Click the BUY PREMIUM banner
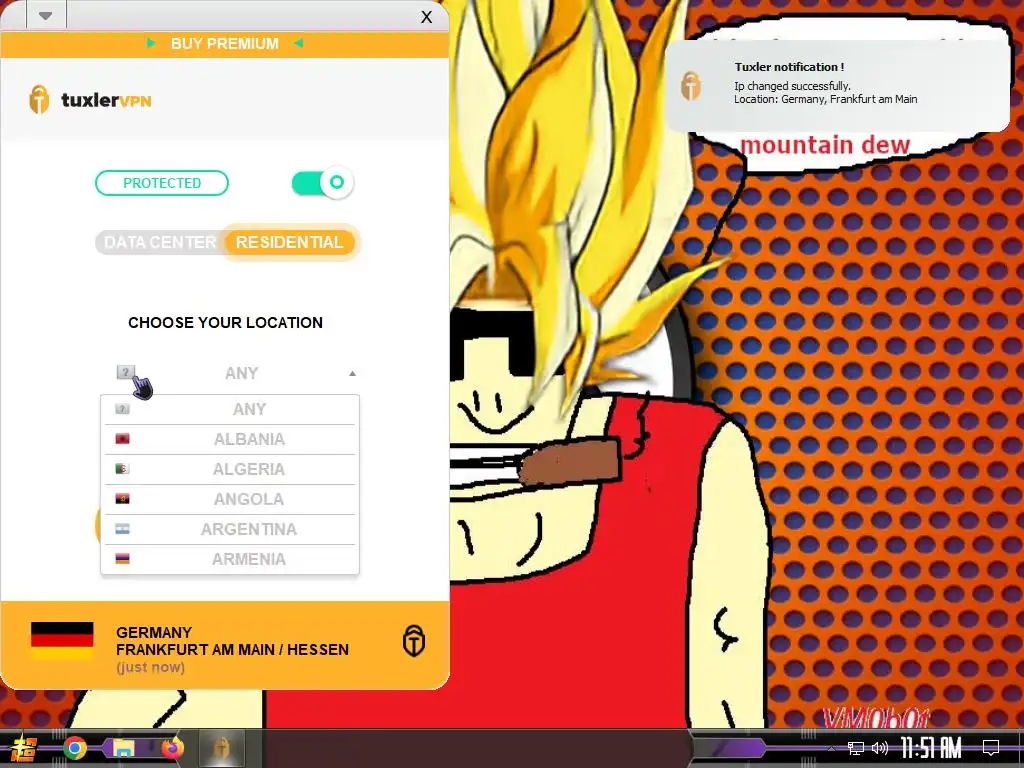Screen dimensions: 1024x768 coord(225,44)
